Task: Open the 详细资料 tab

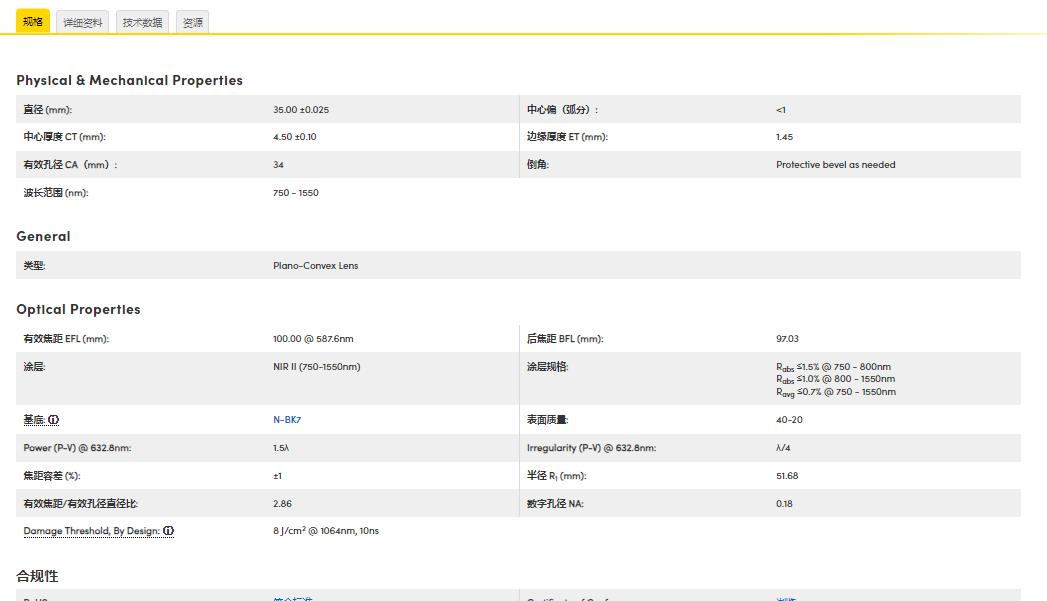Action: [83, 23]
